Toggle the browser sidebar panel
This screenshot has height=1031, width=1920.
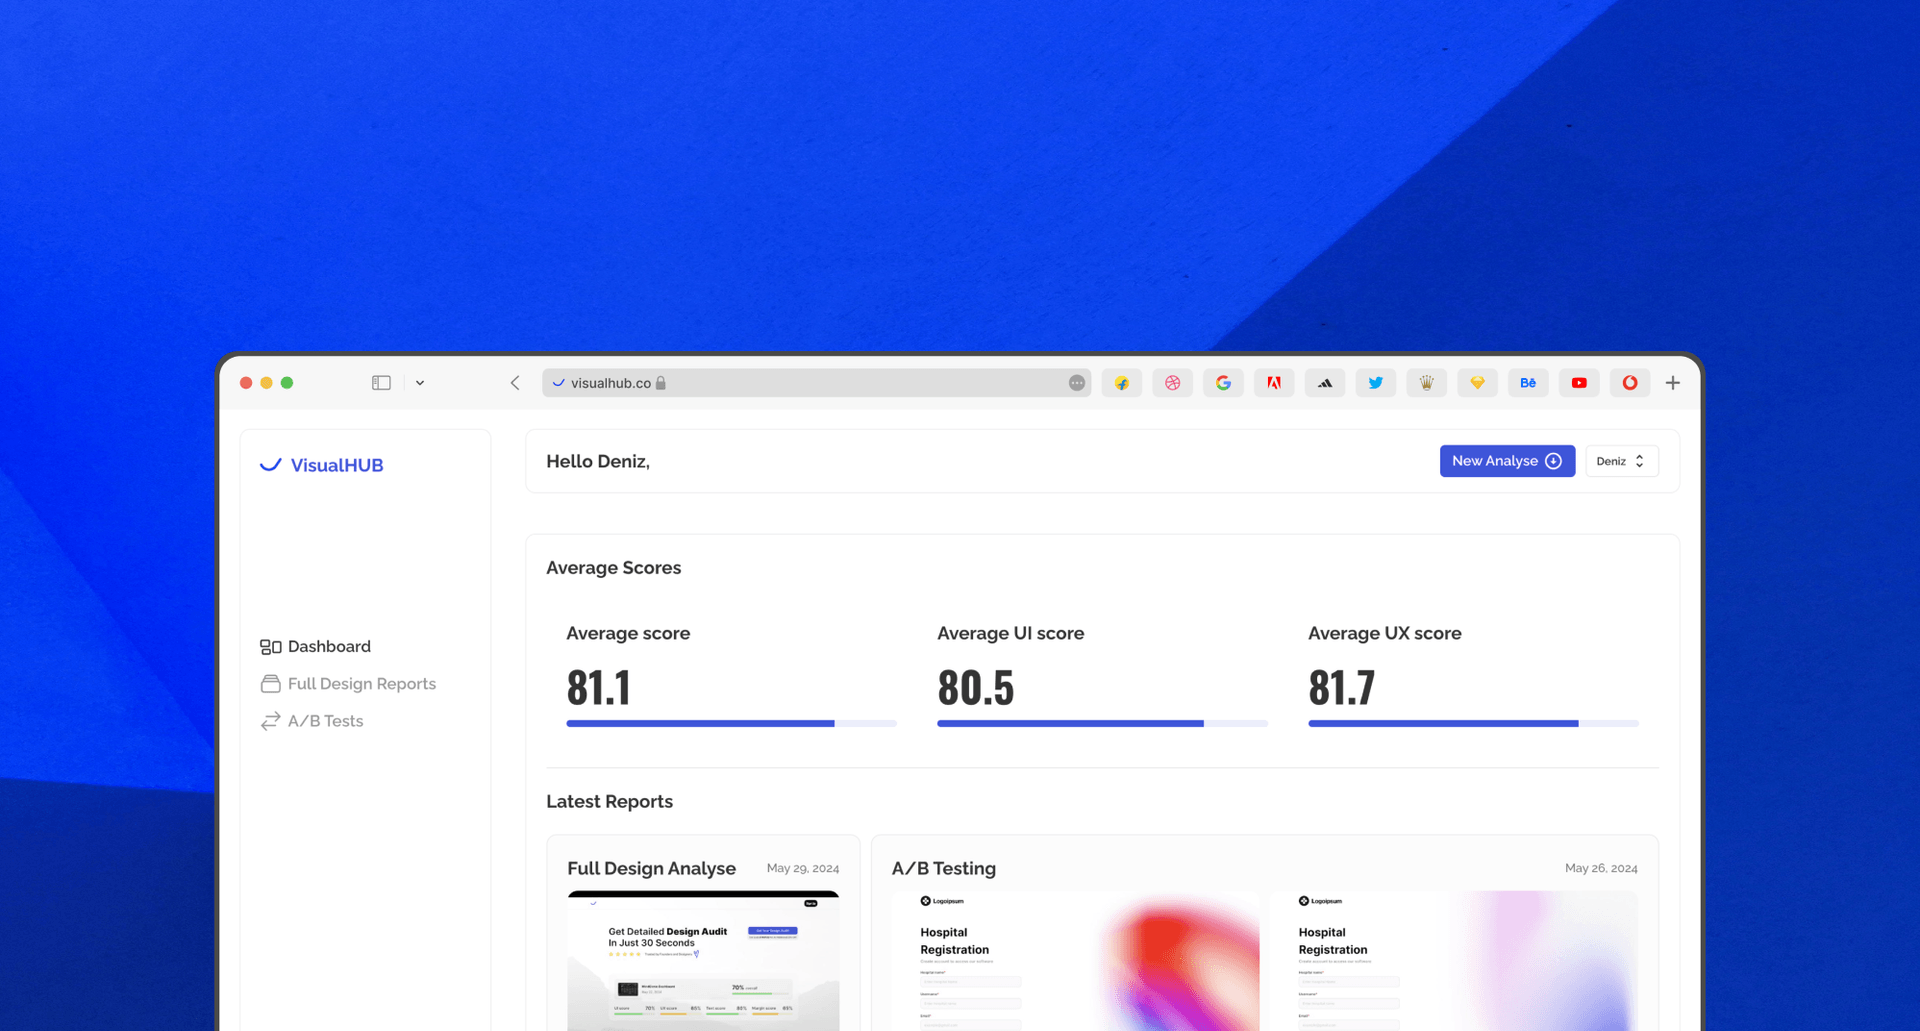click(381, 383)
